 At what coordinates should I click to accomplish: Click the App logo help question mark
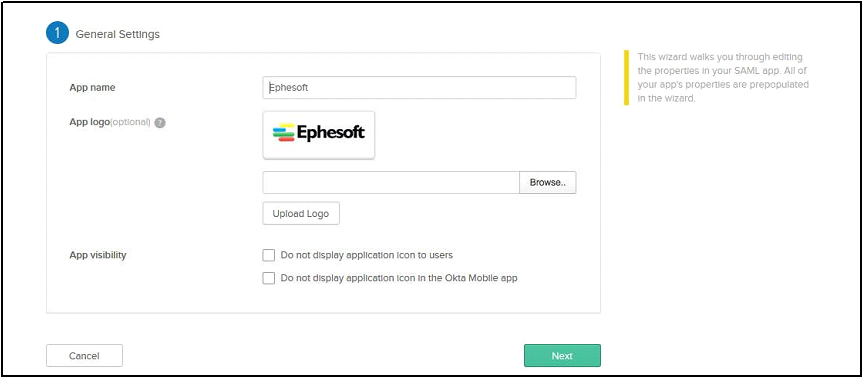(160, 123)
